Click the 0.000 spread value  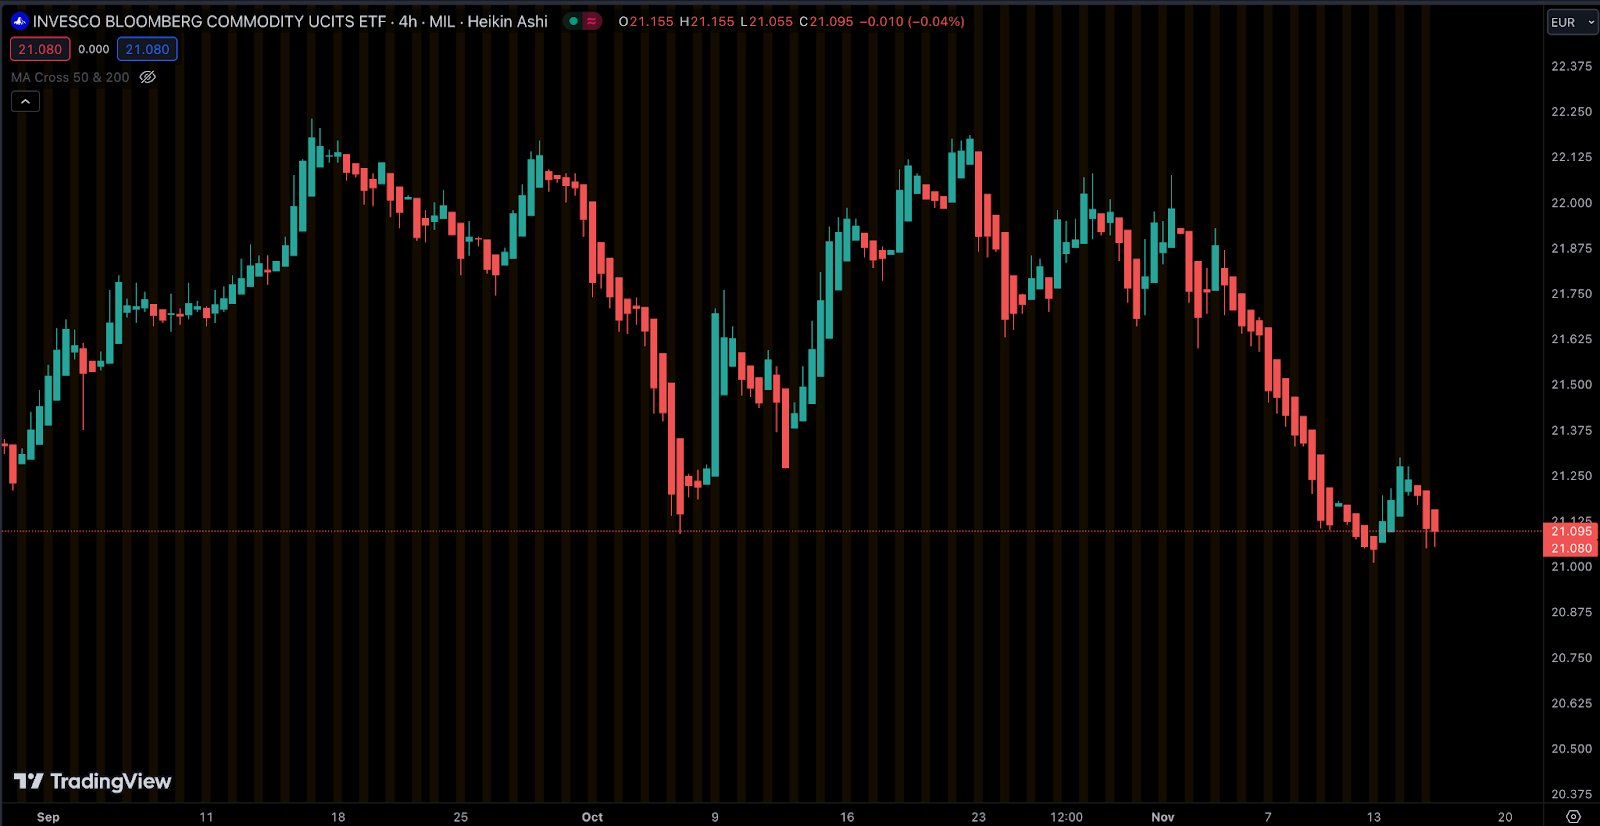[94, 49]
